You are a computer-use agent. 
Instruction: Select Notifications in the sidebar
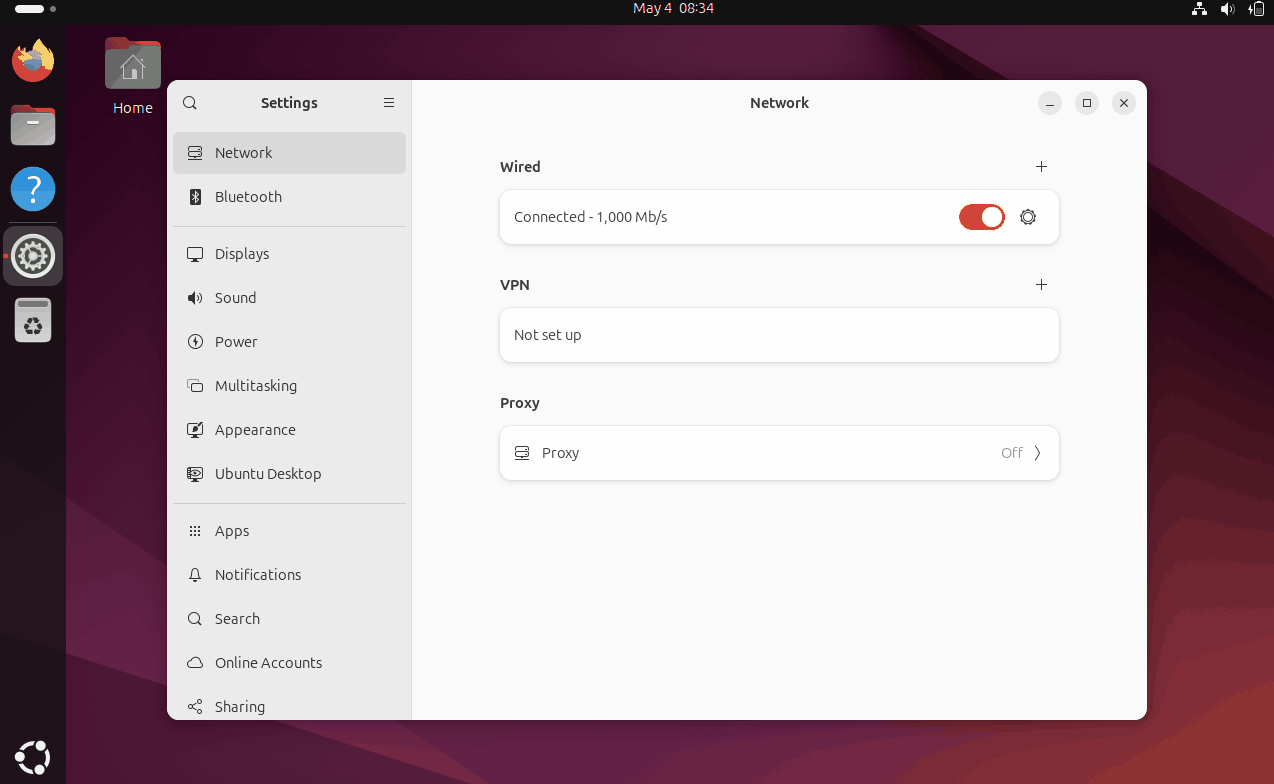pos(196,574)
